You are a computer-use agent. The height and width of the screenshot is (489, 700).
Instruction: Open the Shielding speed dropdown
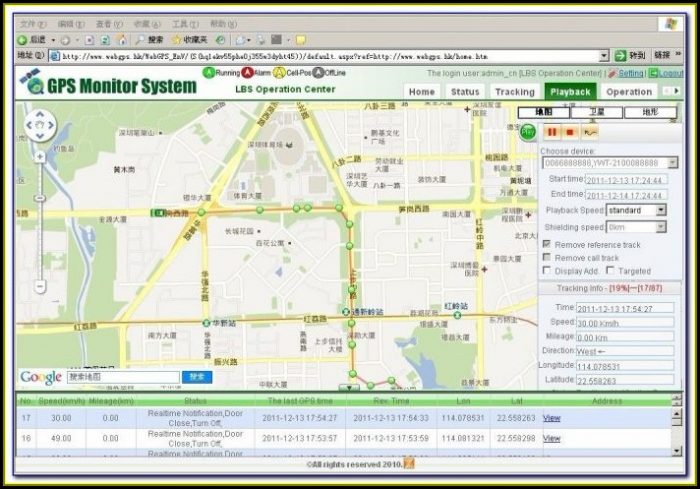(661, 227)
